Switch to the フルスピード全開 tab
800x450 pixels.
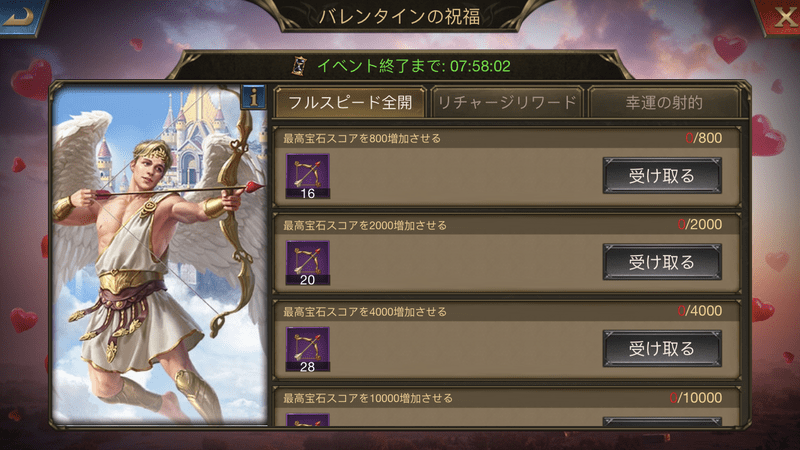[x=350, y=102]
